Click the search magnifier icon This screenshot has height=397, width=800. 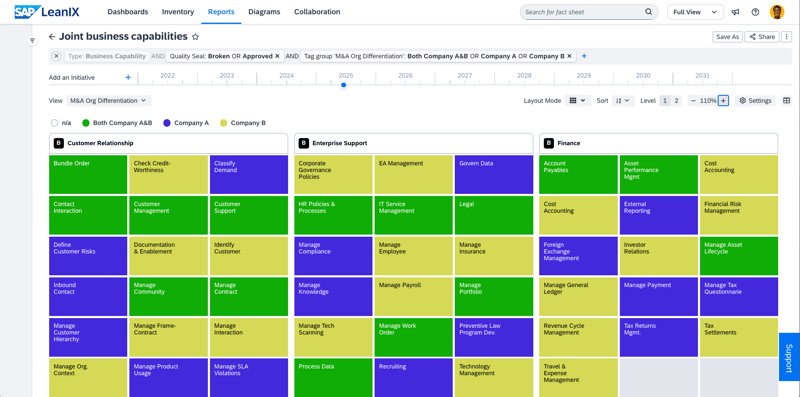click(x=648, y=12)
